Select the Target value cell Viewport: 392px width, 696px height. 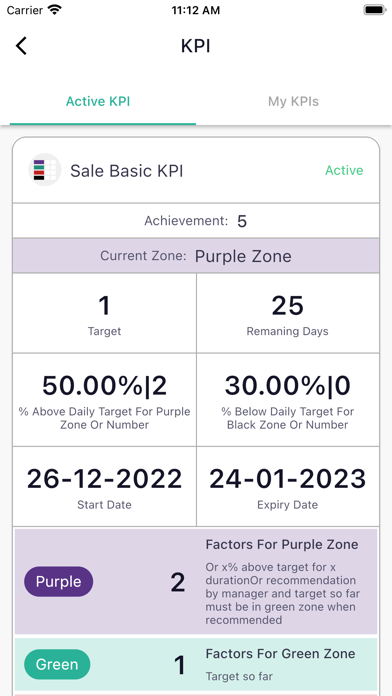coord(104,313)
